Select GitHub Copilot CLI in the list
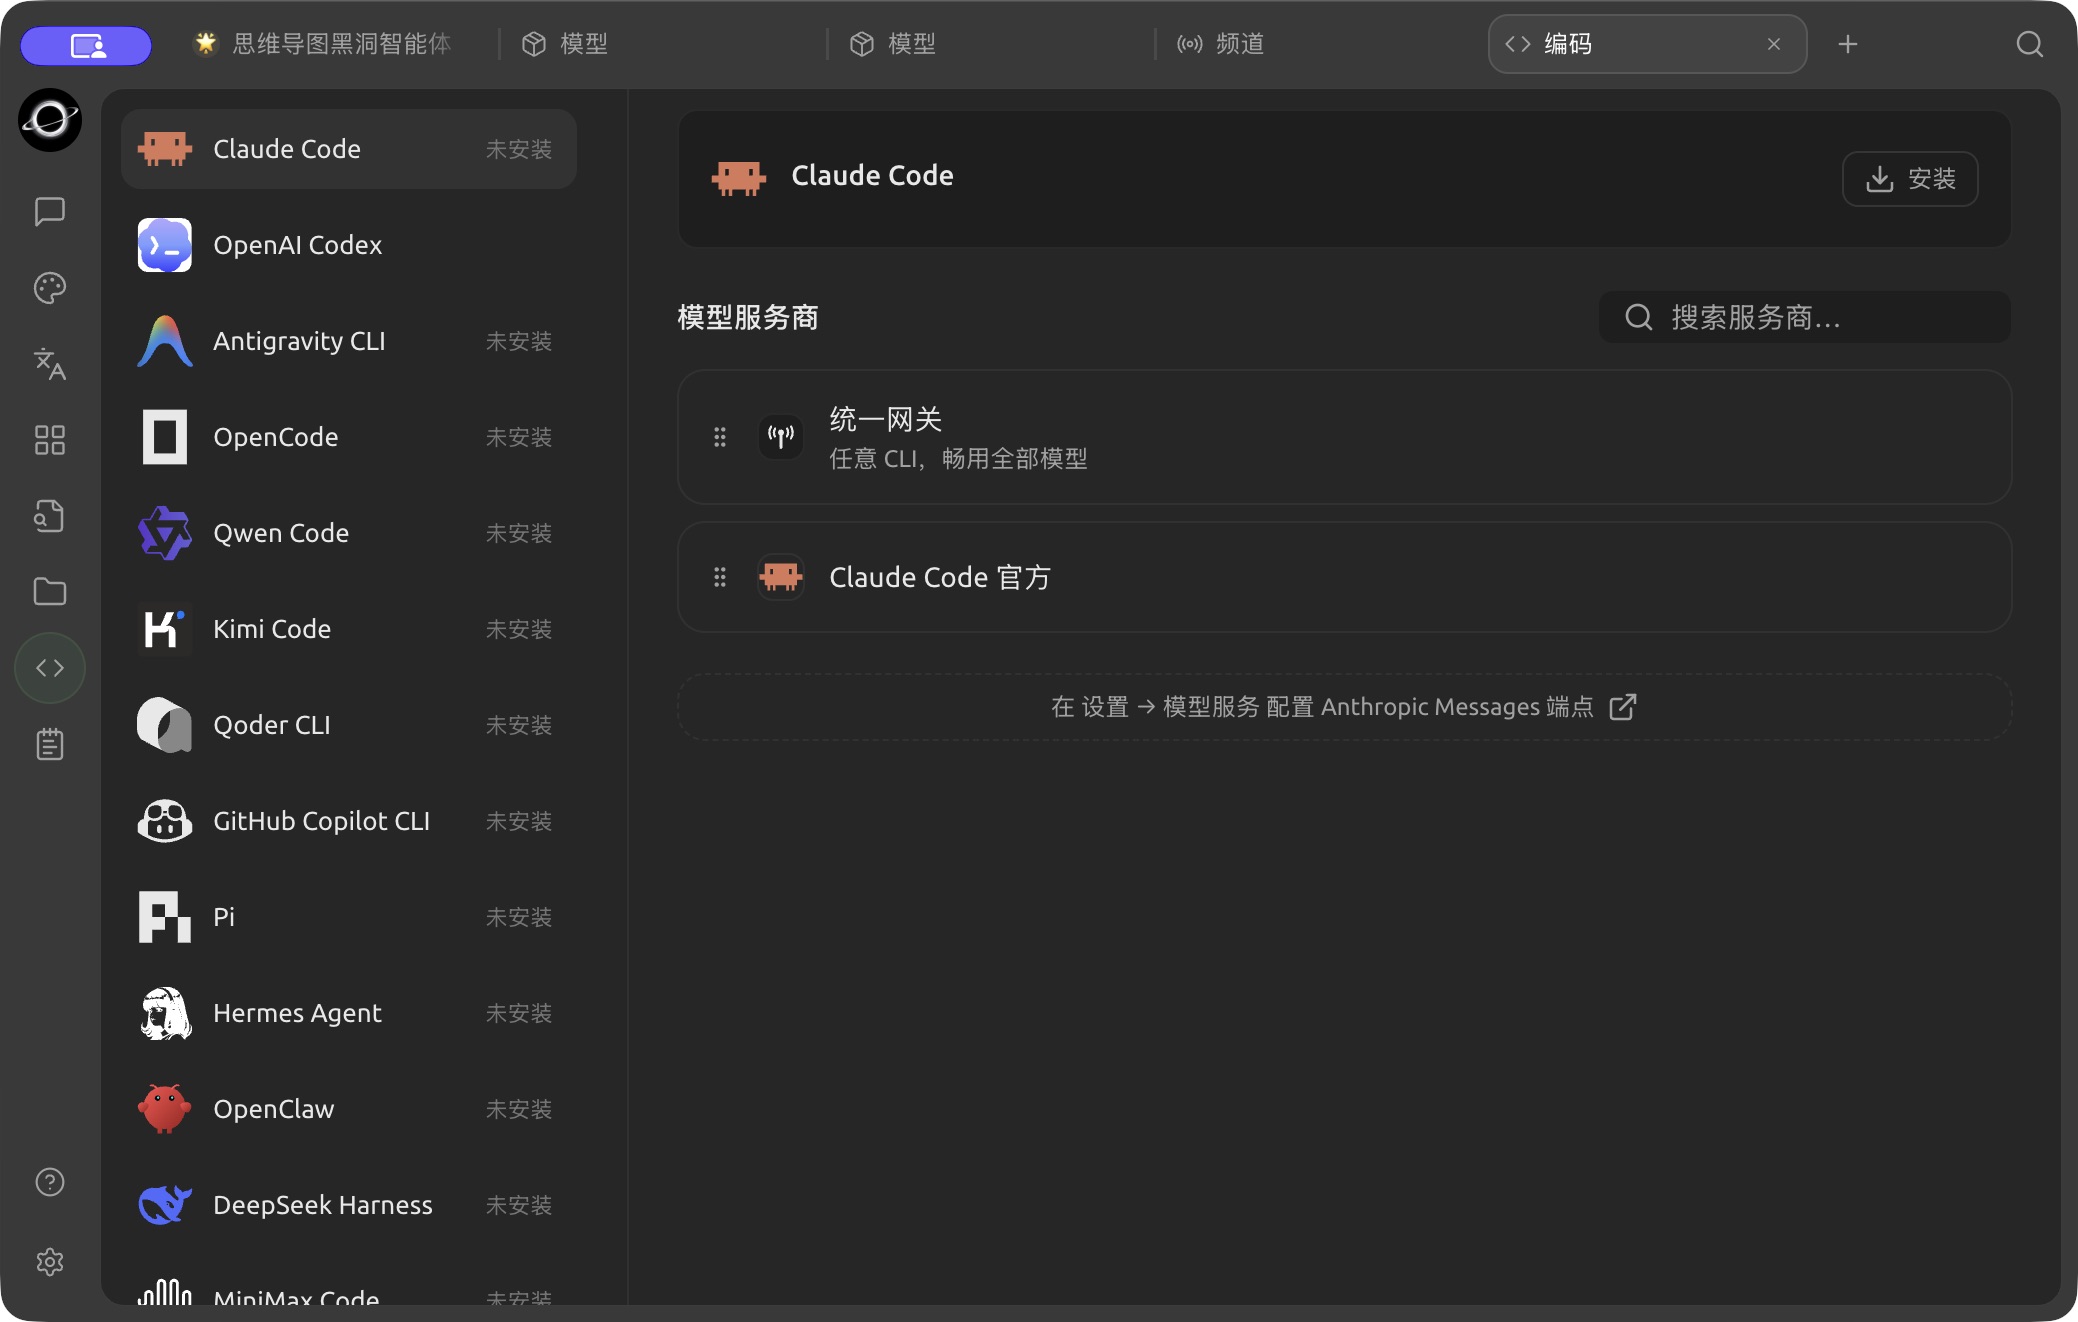The image size is (2078, 1322). tap(349, 821)
